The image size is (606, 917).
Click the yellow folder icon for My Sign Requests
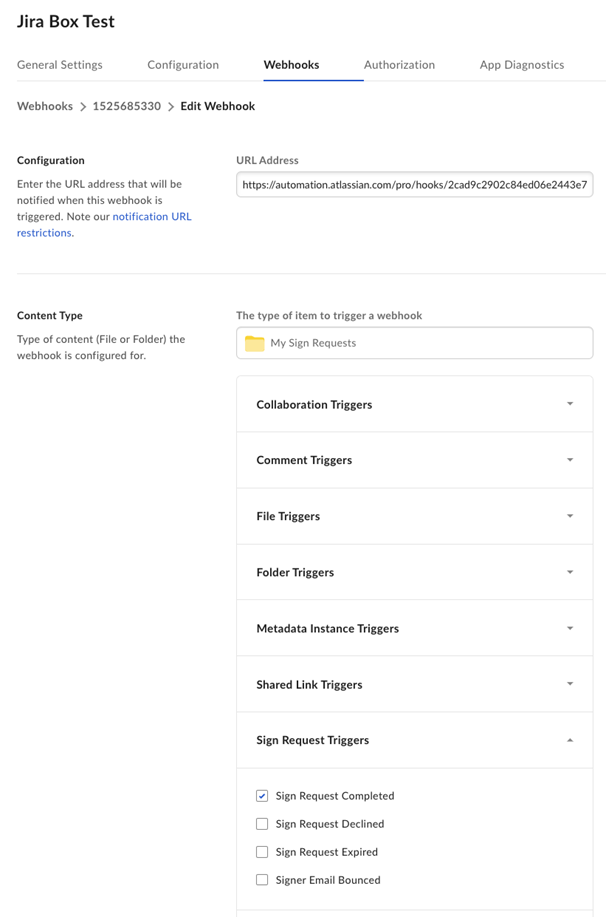[x=254, y=343]
